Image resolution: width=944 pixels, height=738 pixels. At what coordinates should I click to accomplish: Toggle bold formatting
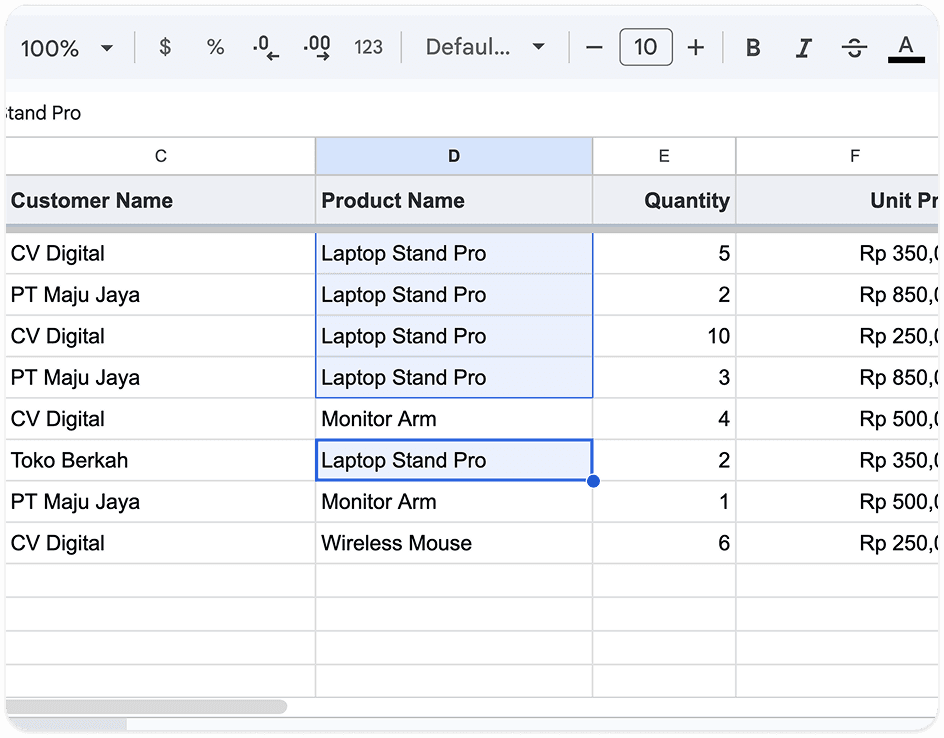753,47
